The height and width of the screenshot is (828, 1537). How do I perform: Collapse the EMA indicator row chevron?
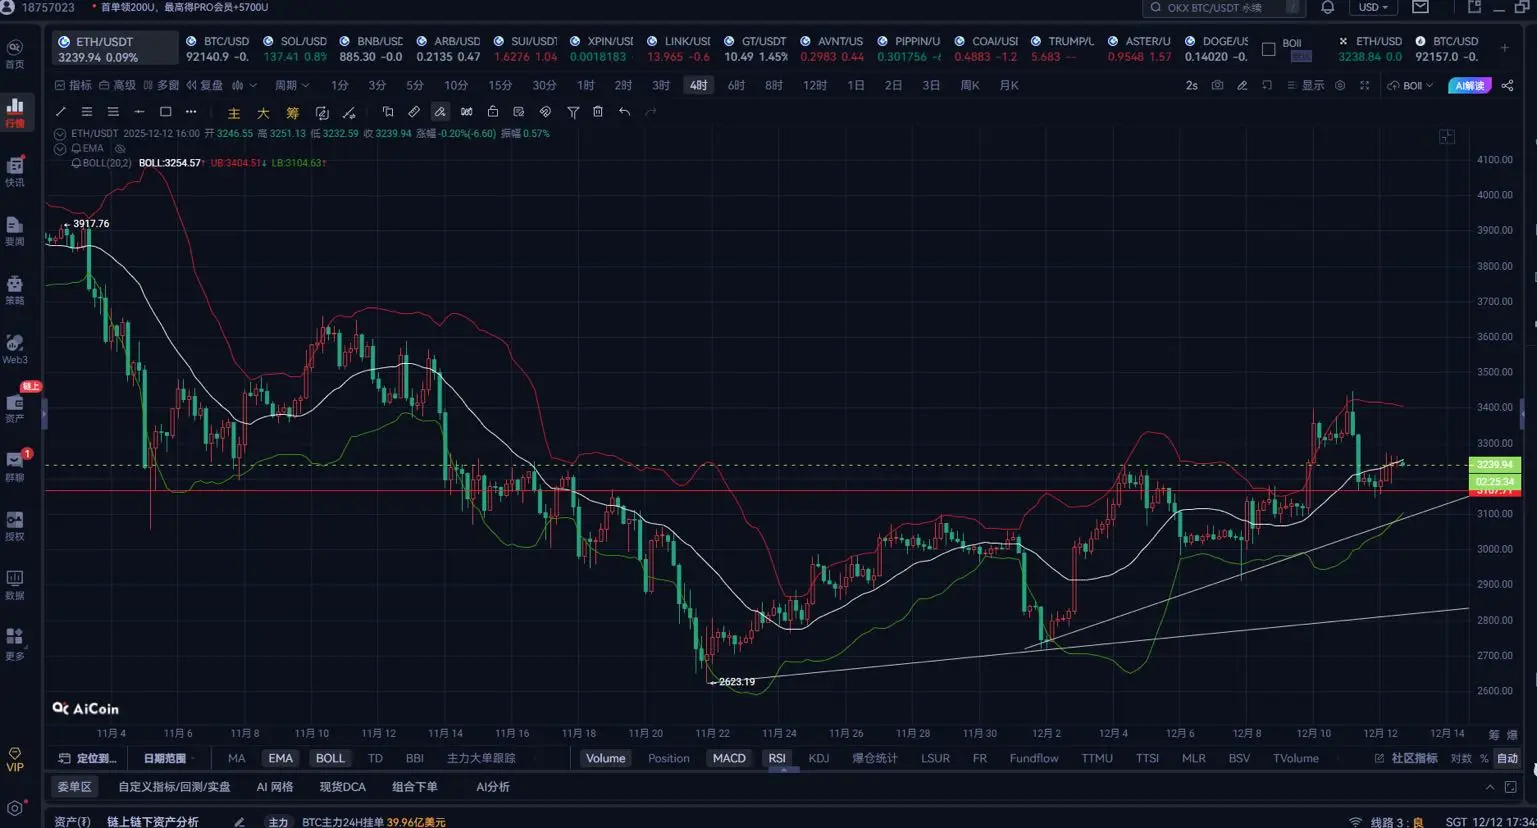pos(60,148)
